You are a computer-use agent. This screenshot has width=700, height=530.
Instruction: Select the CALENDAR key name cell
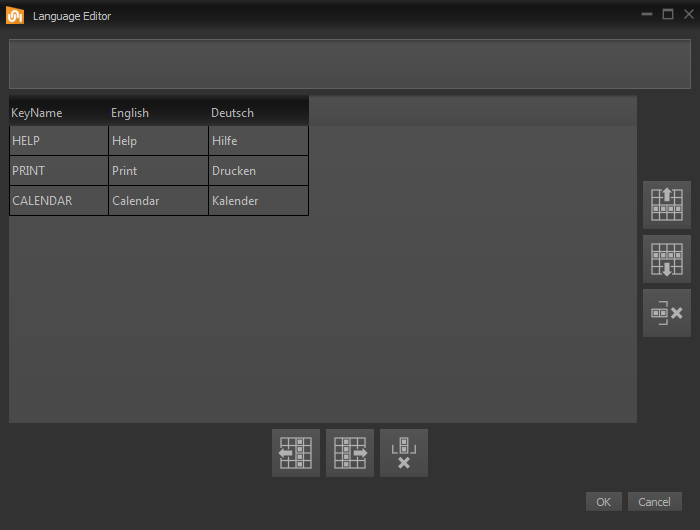[x=58, y=201]
